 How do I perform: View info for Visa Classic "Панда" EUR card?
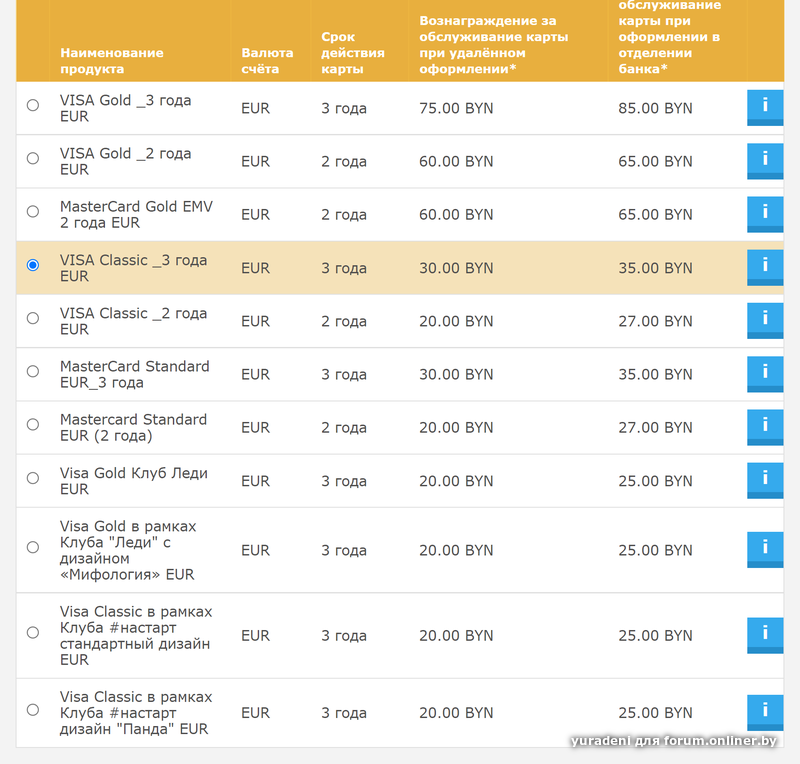coord(765,712)
